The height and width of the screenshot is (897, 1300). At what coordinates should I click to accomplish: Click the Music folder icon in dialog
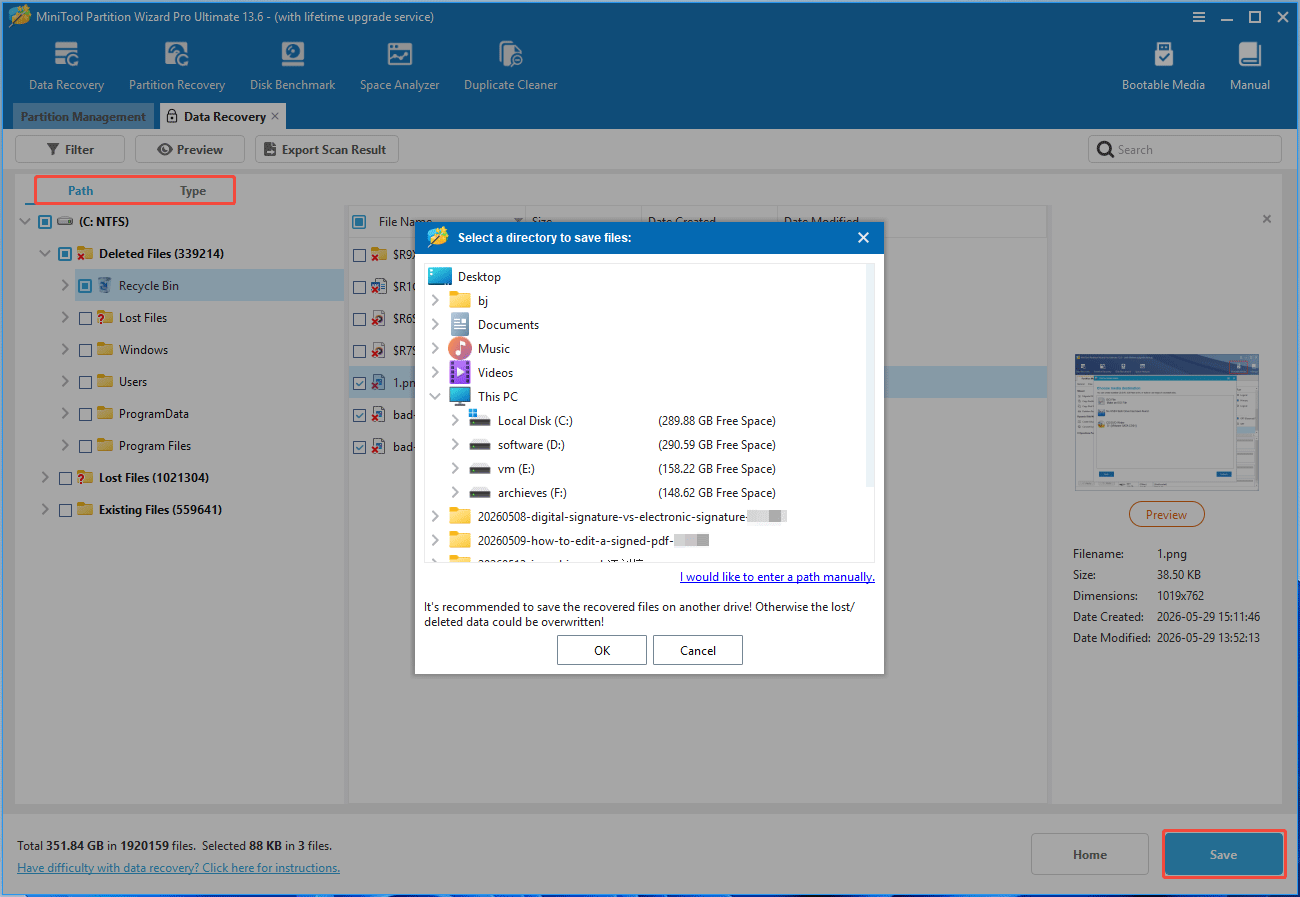[460, 348]
